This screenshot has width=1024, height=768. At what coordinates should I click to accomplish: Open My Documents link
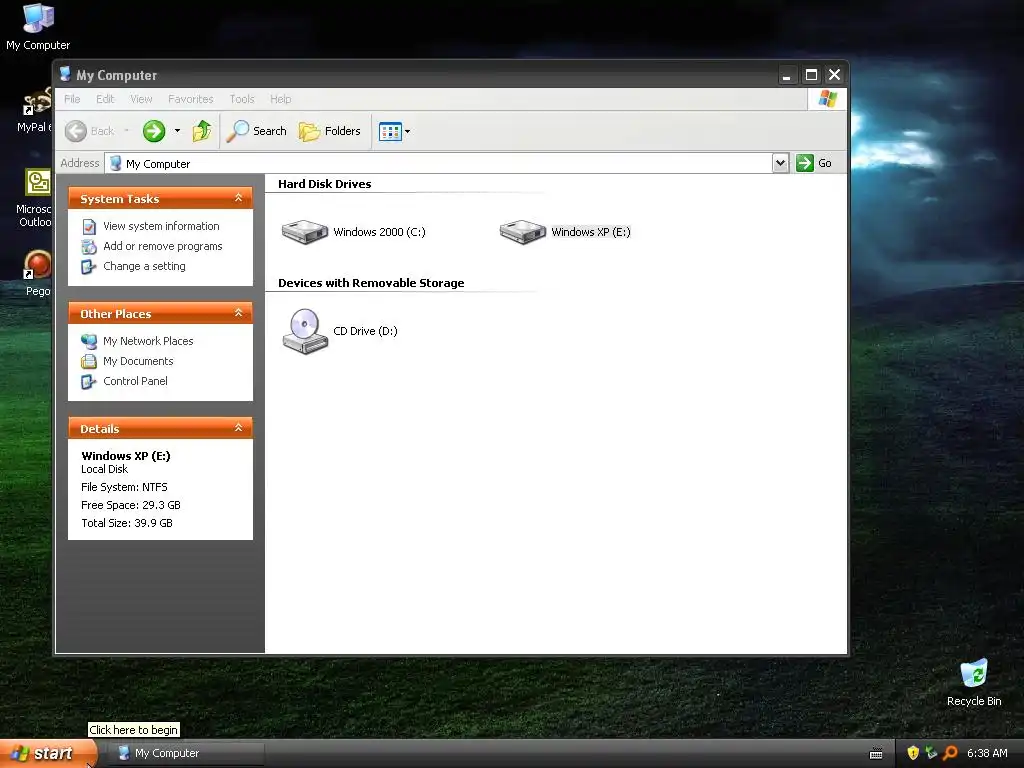[x=138, y=361]
